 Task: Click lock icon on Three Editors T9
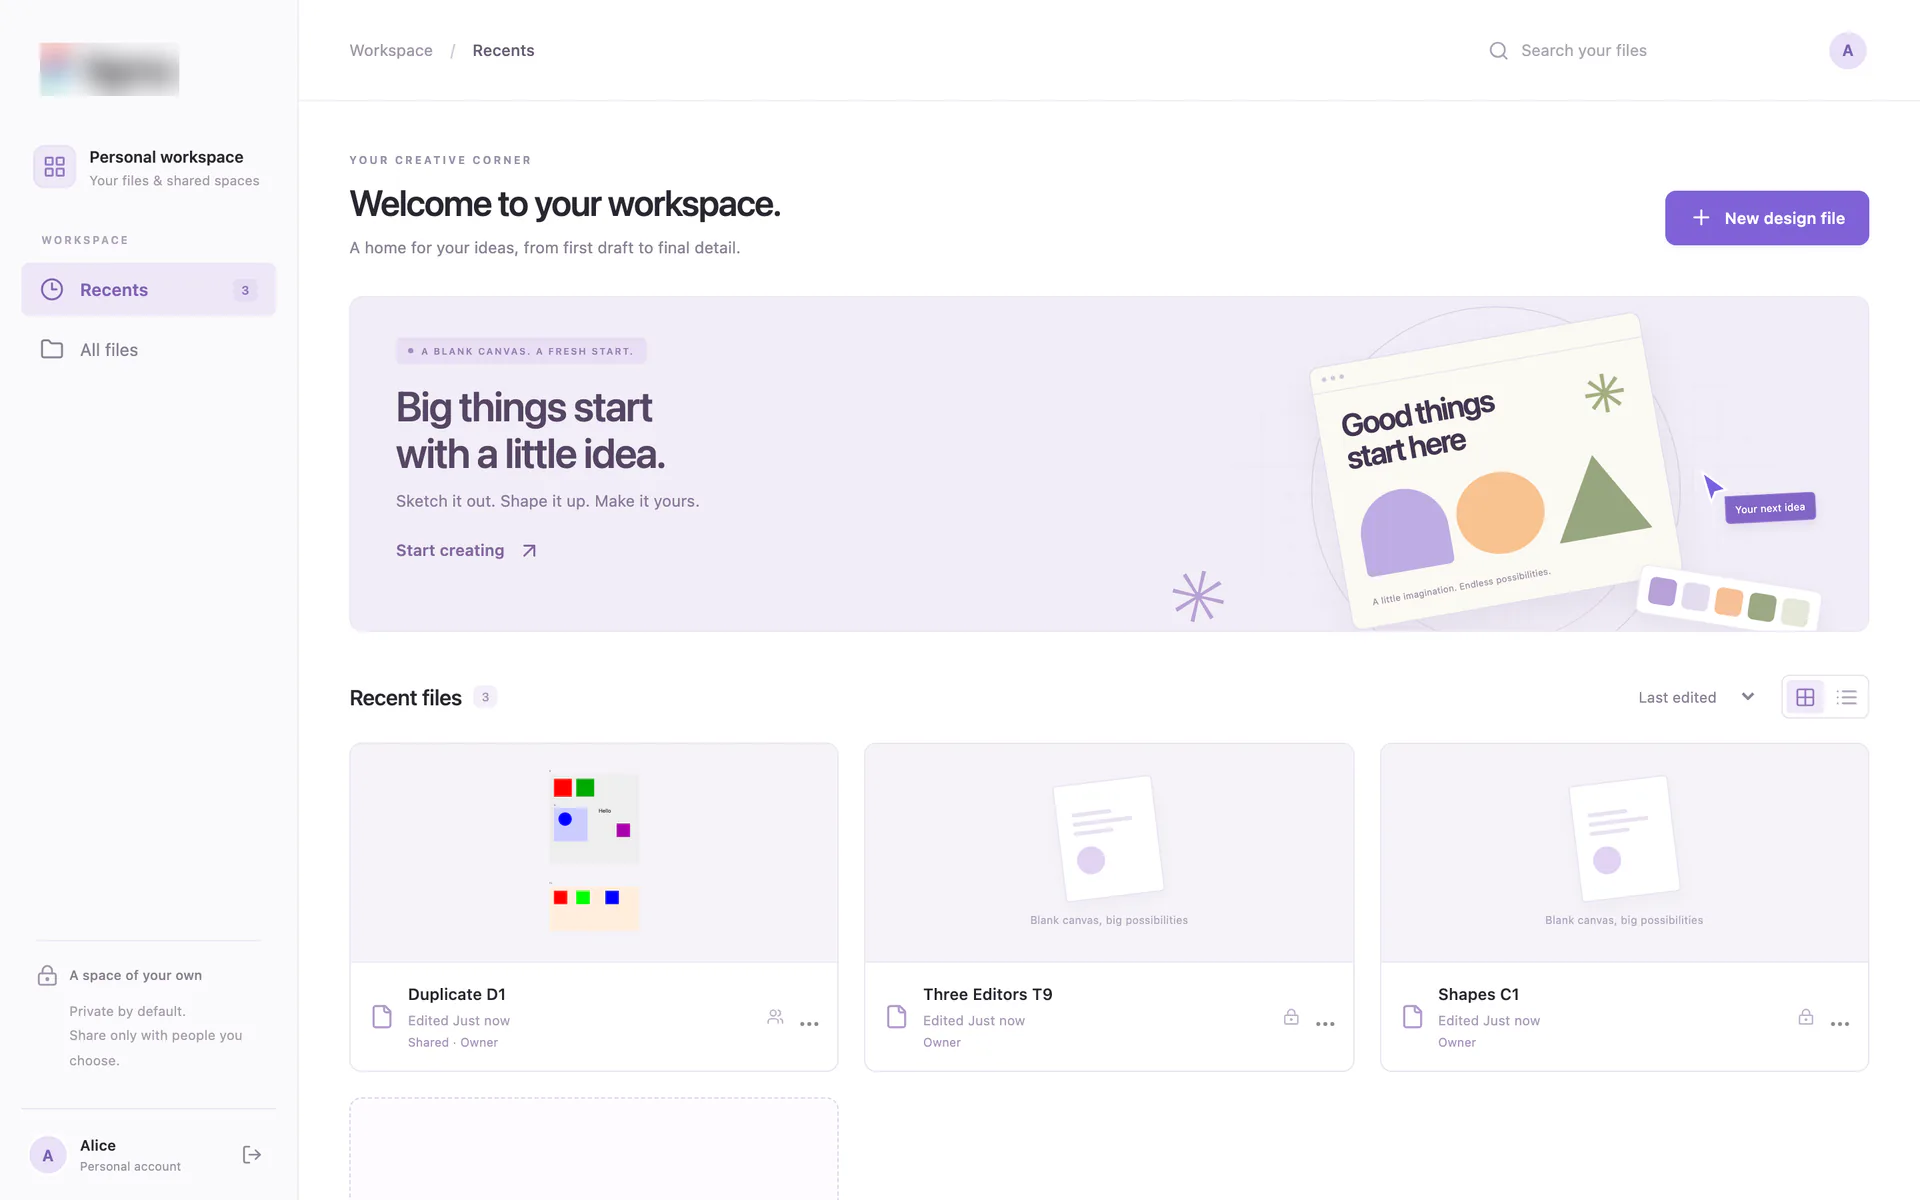pos(1291,1017)
